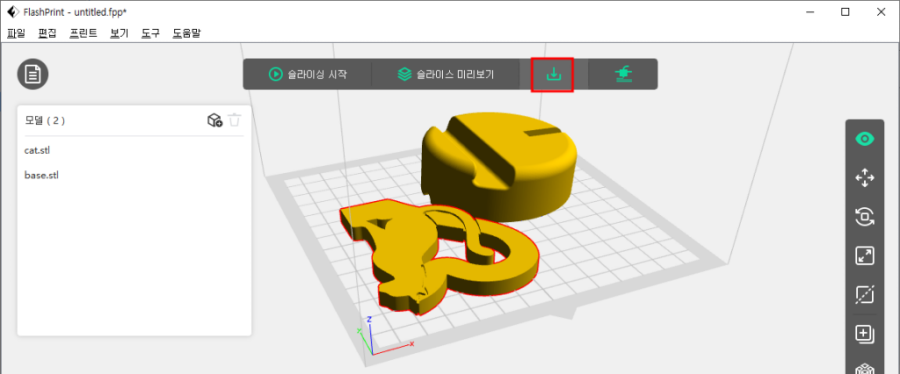Select the Cut tool icon
The height and width of the screenshot is (374, 900).
click(864, 295)
